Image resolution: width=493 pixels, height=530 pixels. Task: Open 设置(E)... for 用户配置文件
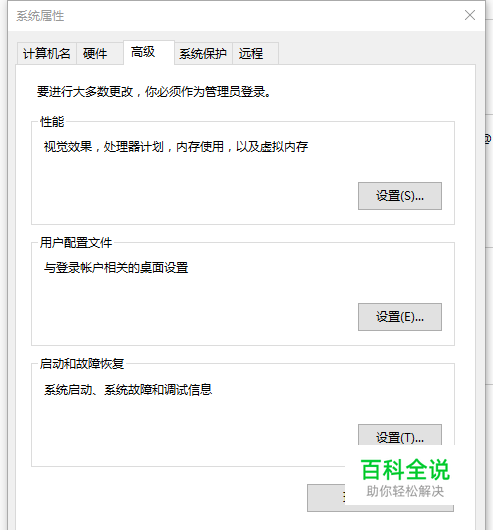400,317
